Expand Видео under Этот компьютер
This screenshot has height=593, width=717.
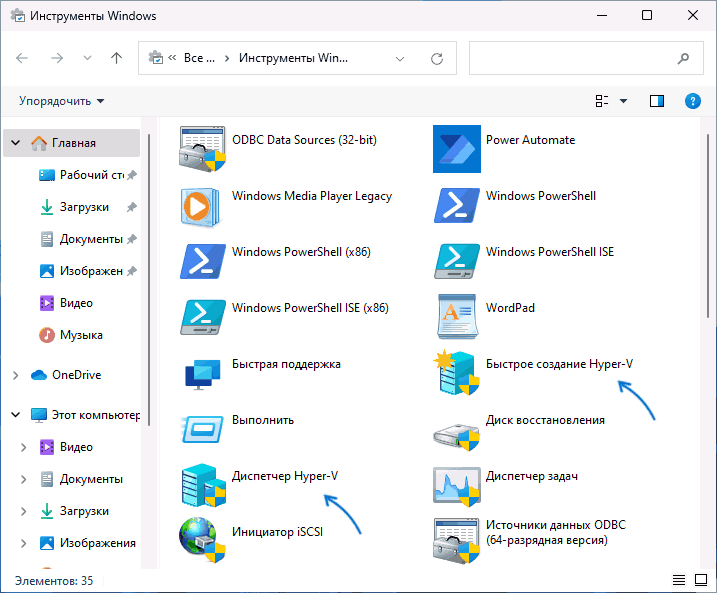[23, 447]
